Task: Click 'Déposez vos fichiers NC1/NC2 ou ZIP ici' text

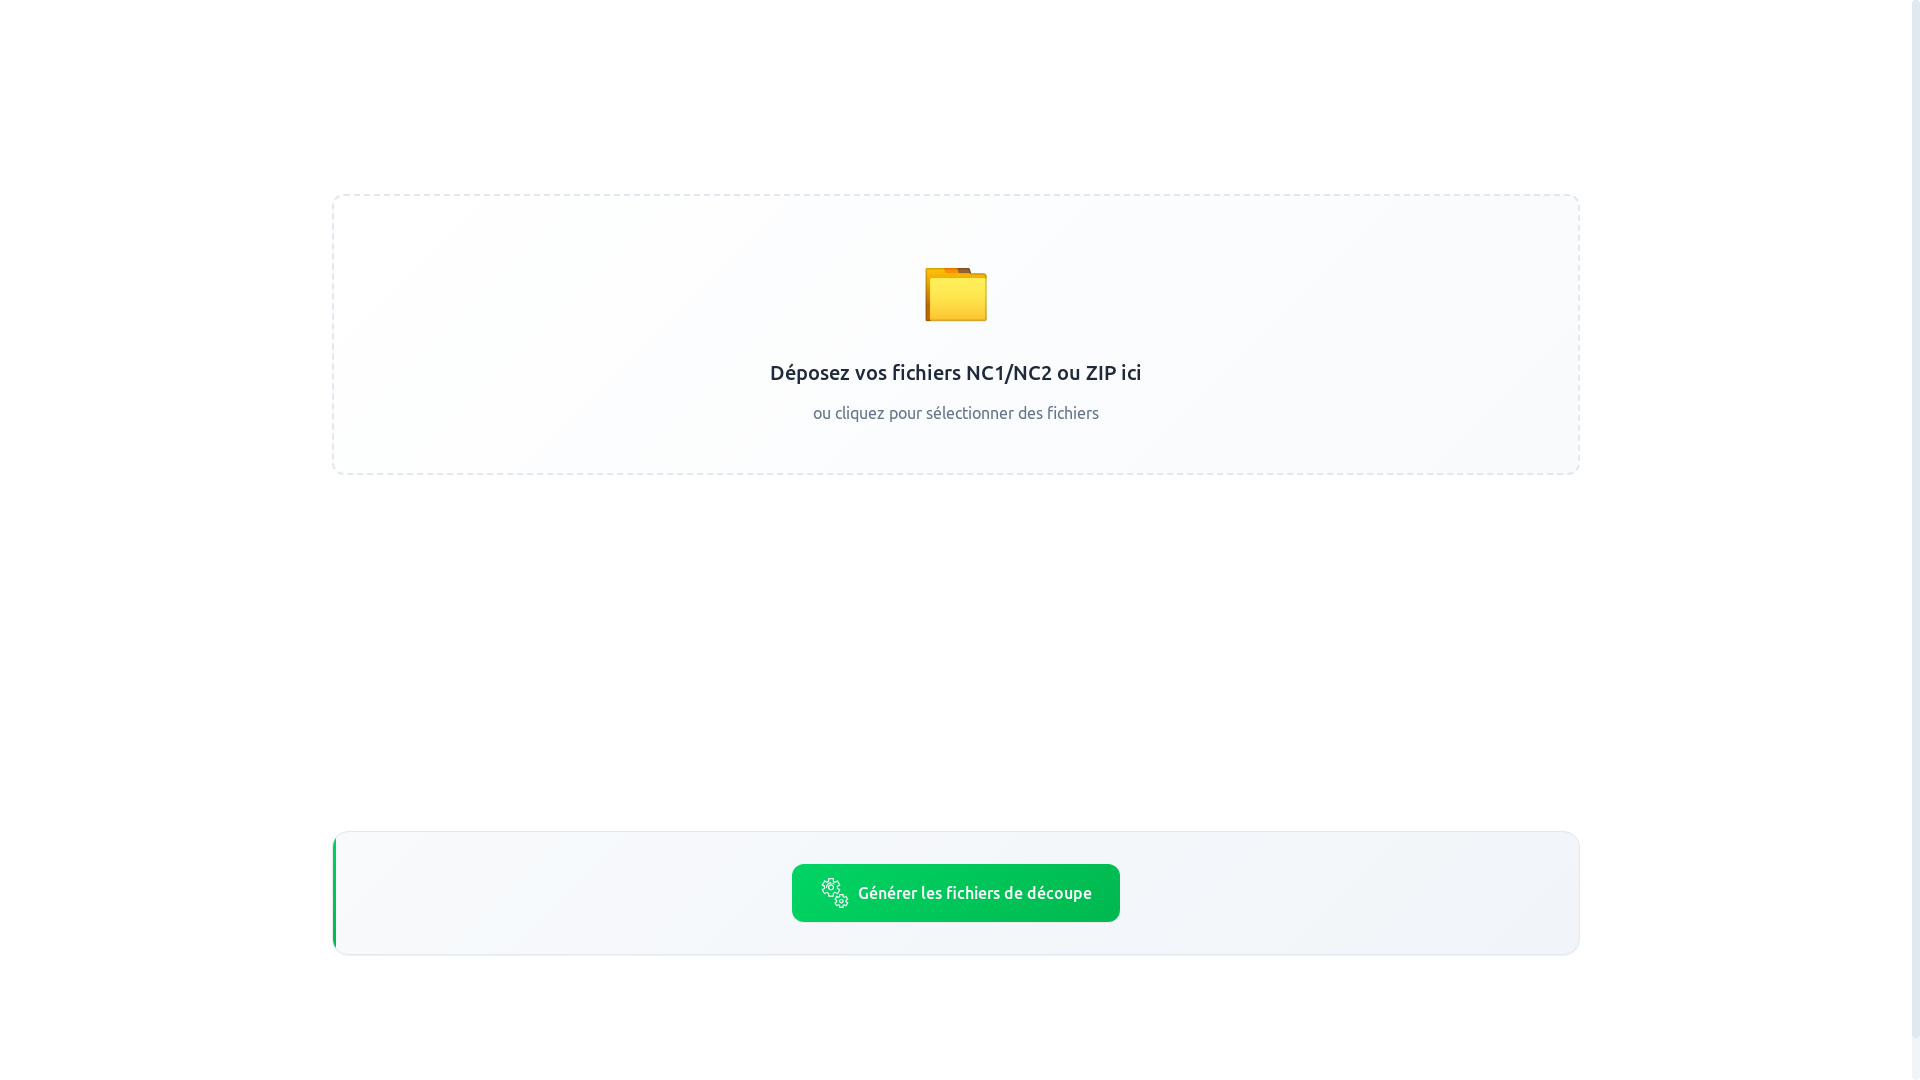Action: point(956,372)
